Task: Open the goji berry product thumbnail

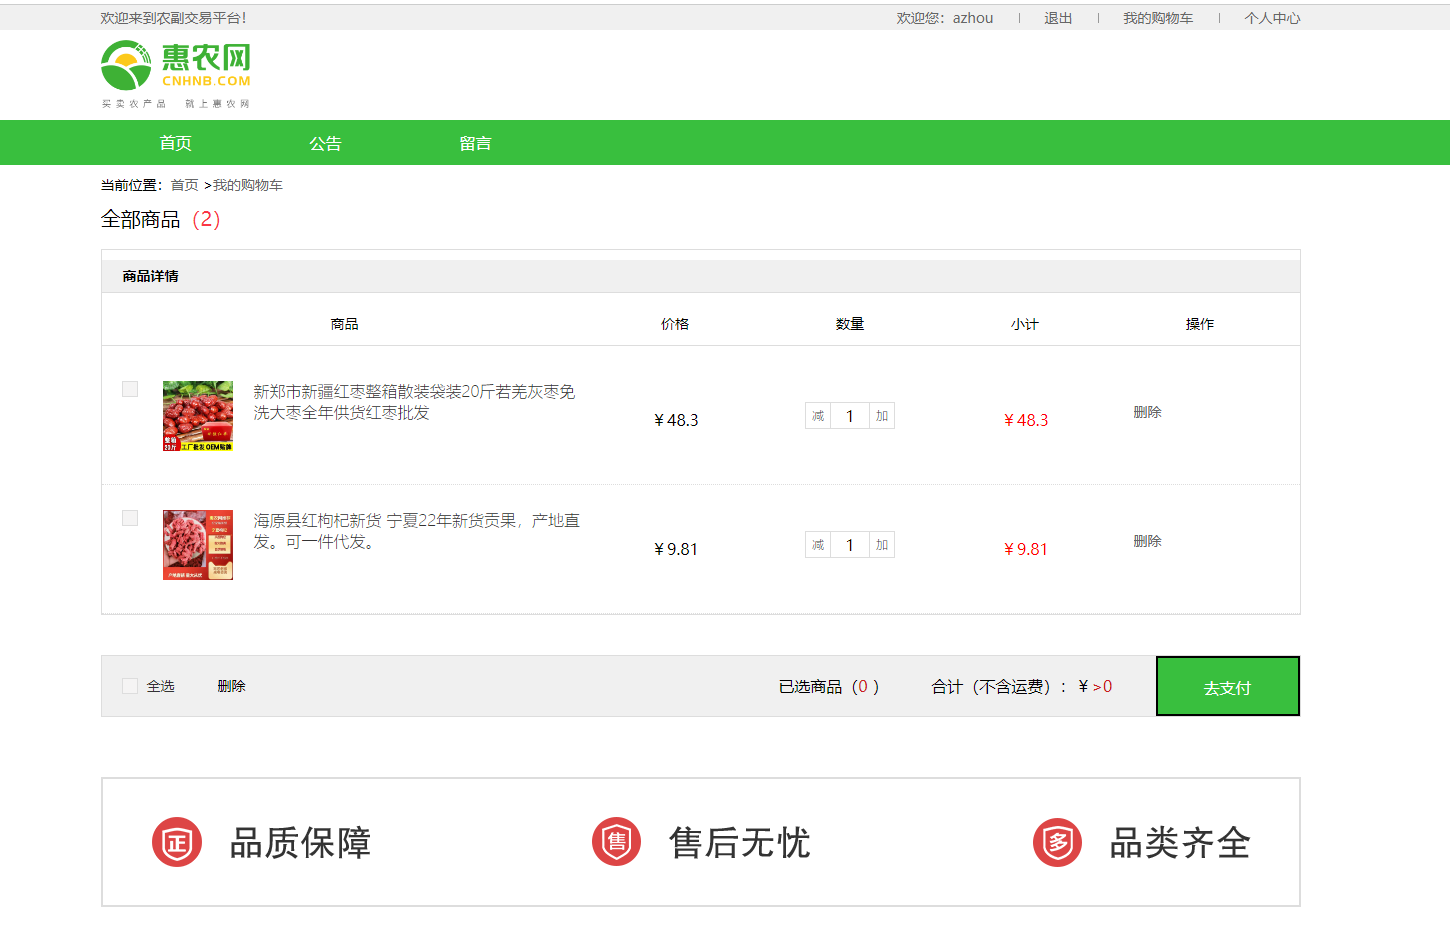Action: point(198,545)
